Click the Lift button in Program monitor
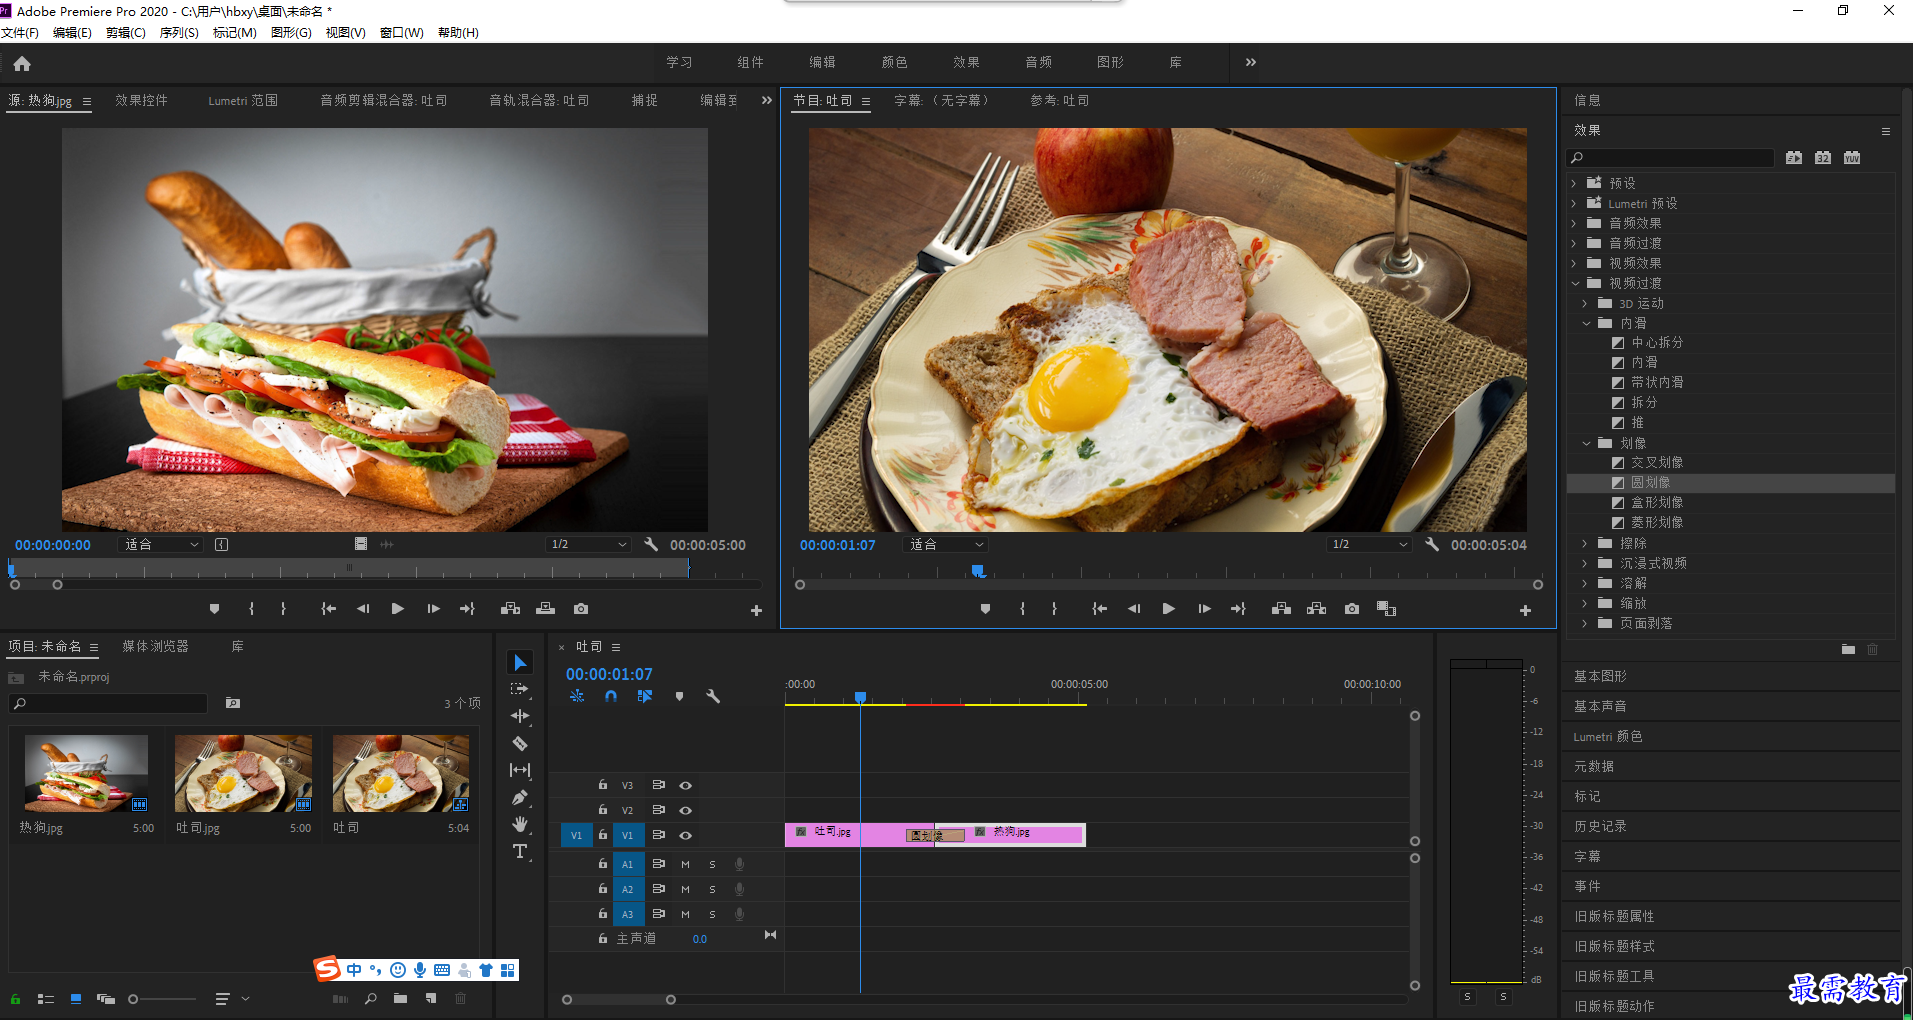The image size is (1913, 1020). (x=1281, y=609)
